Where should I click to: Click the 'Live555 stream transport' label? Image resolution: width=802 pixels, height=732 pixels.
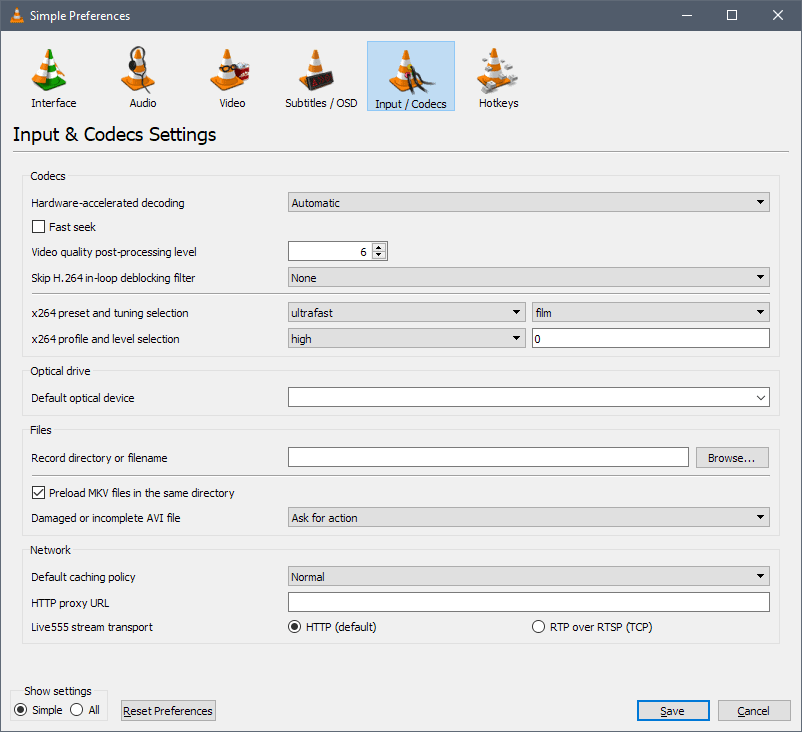point(92,627)
